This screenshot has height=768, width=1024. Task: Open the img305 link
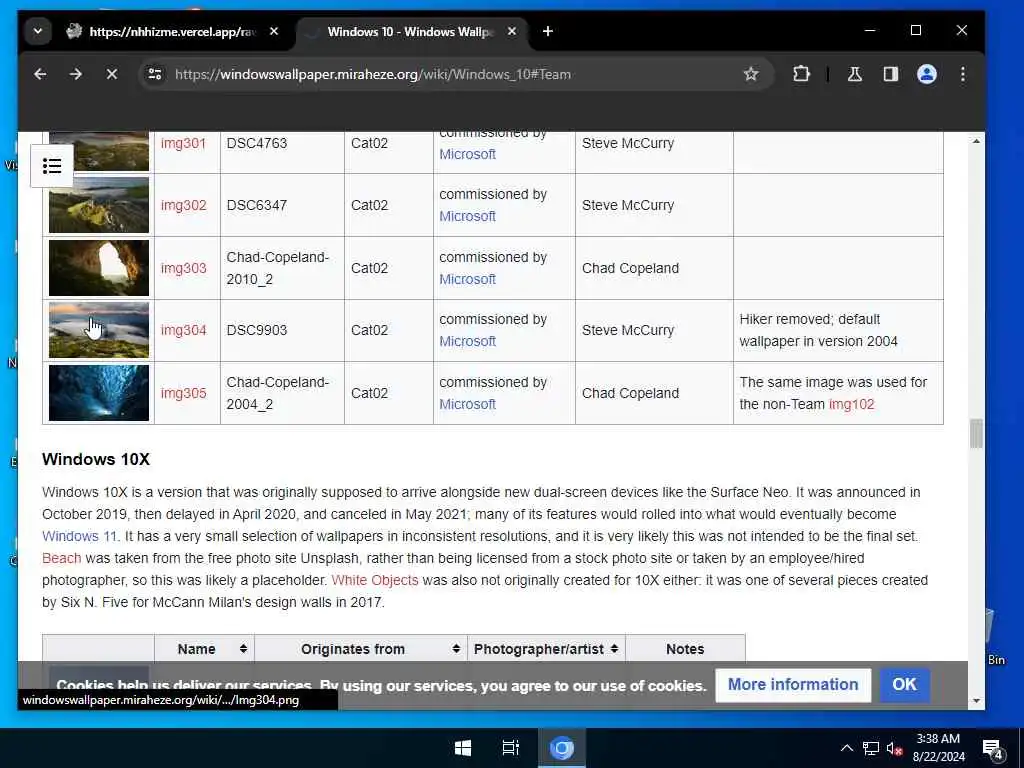(x=184, y=393)
